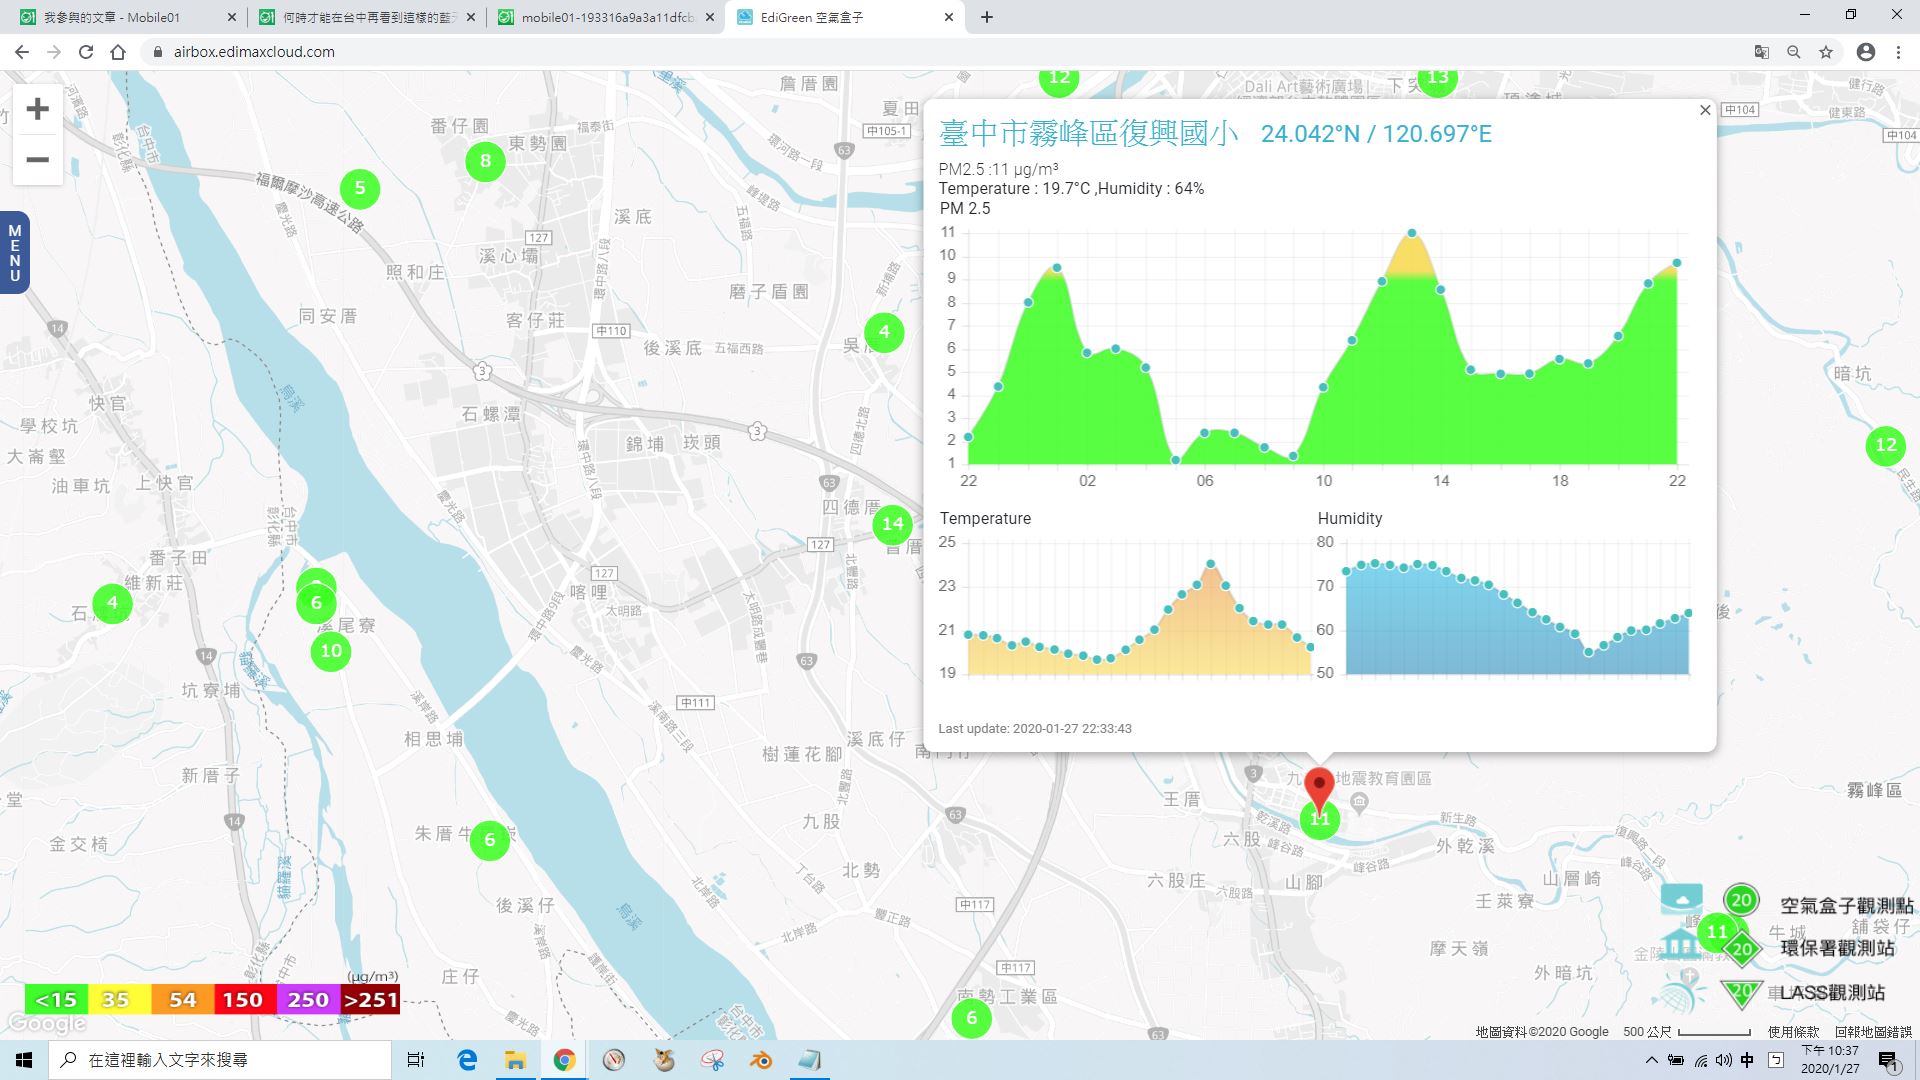The width and height of the screenshot is (1920, 1080).
Task: Open 使用條款 terms link
Action: (1794, 1031)
